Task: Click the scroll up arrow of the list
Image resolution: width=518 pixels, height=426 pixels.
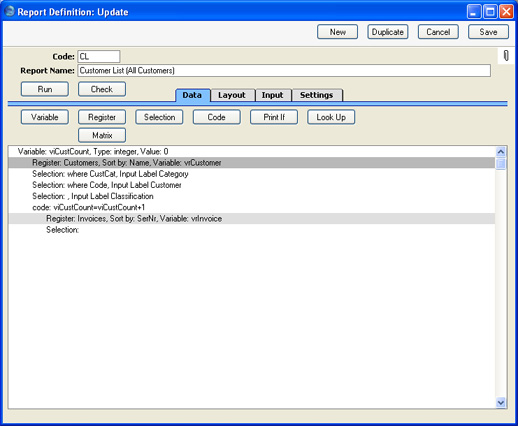Action: coord(501,152)
